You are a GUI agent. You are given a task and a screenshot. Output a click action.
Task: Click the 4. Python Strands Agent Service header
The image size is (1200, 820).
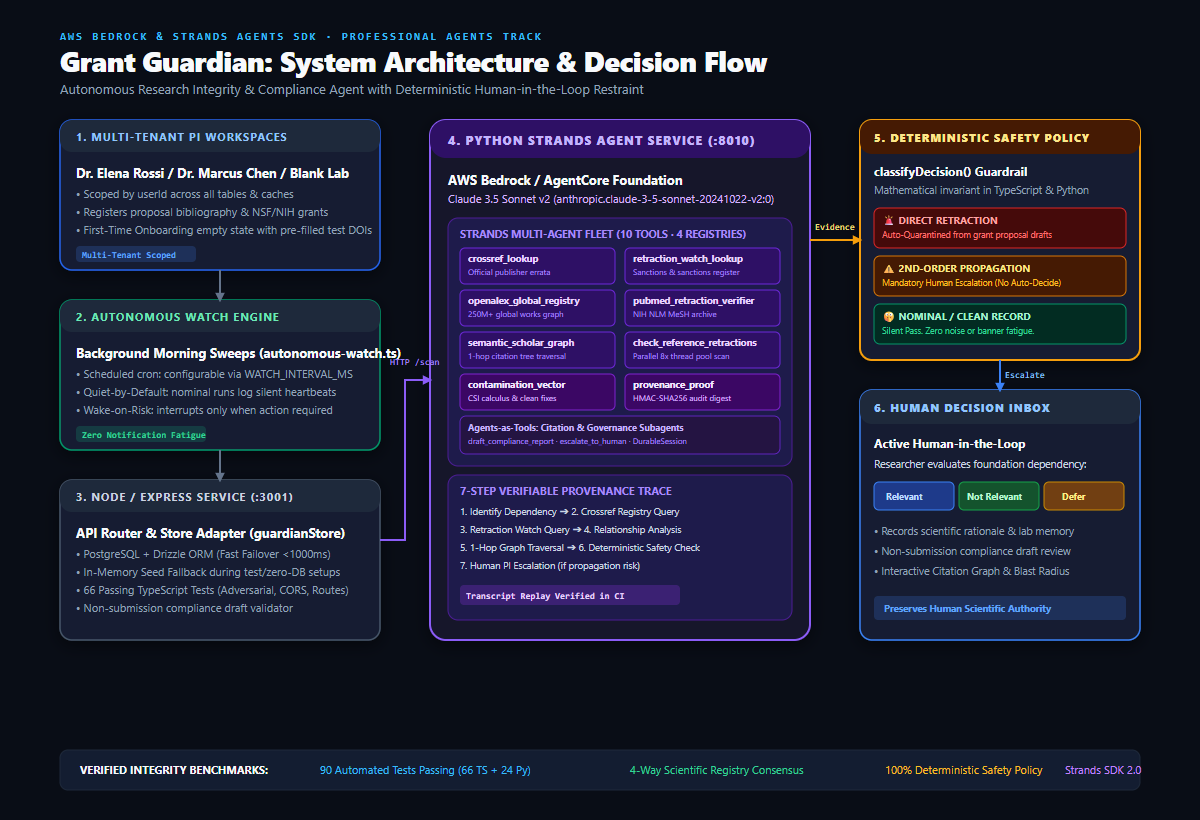point(620,140)
